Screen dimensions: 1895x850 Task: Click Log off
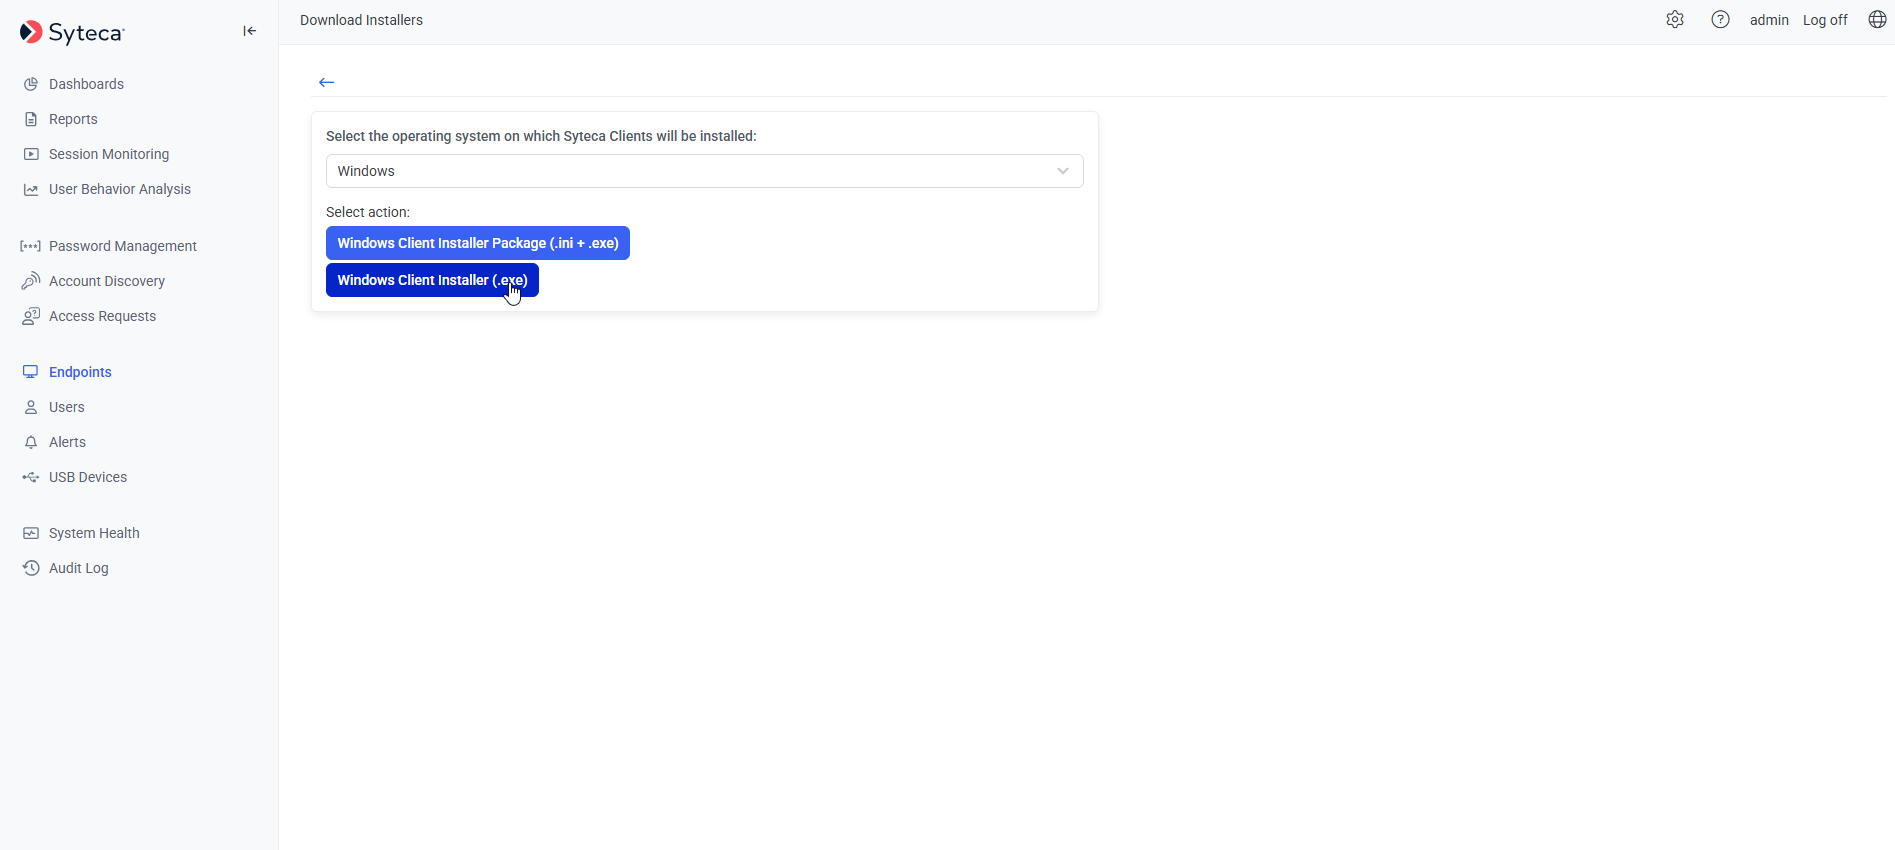tap(1825, 20)
